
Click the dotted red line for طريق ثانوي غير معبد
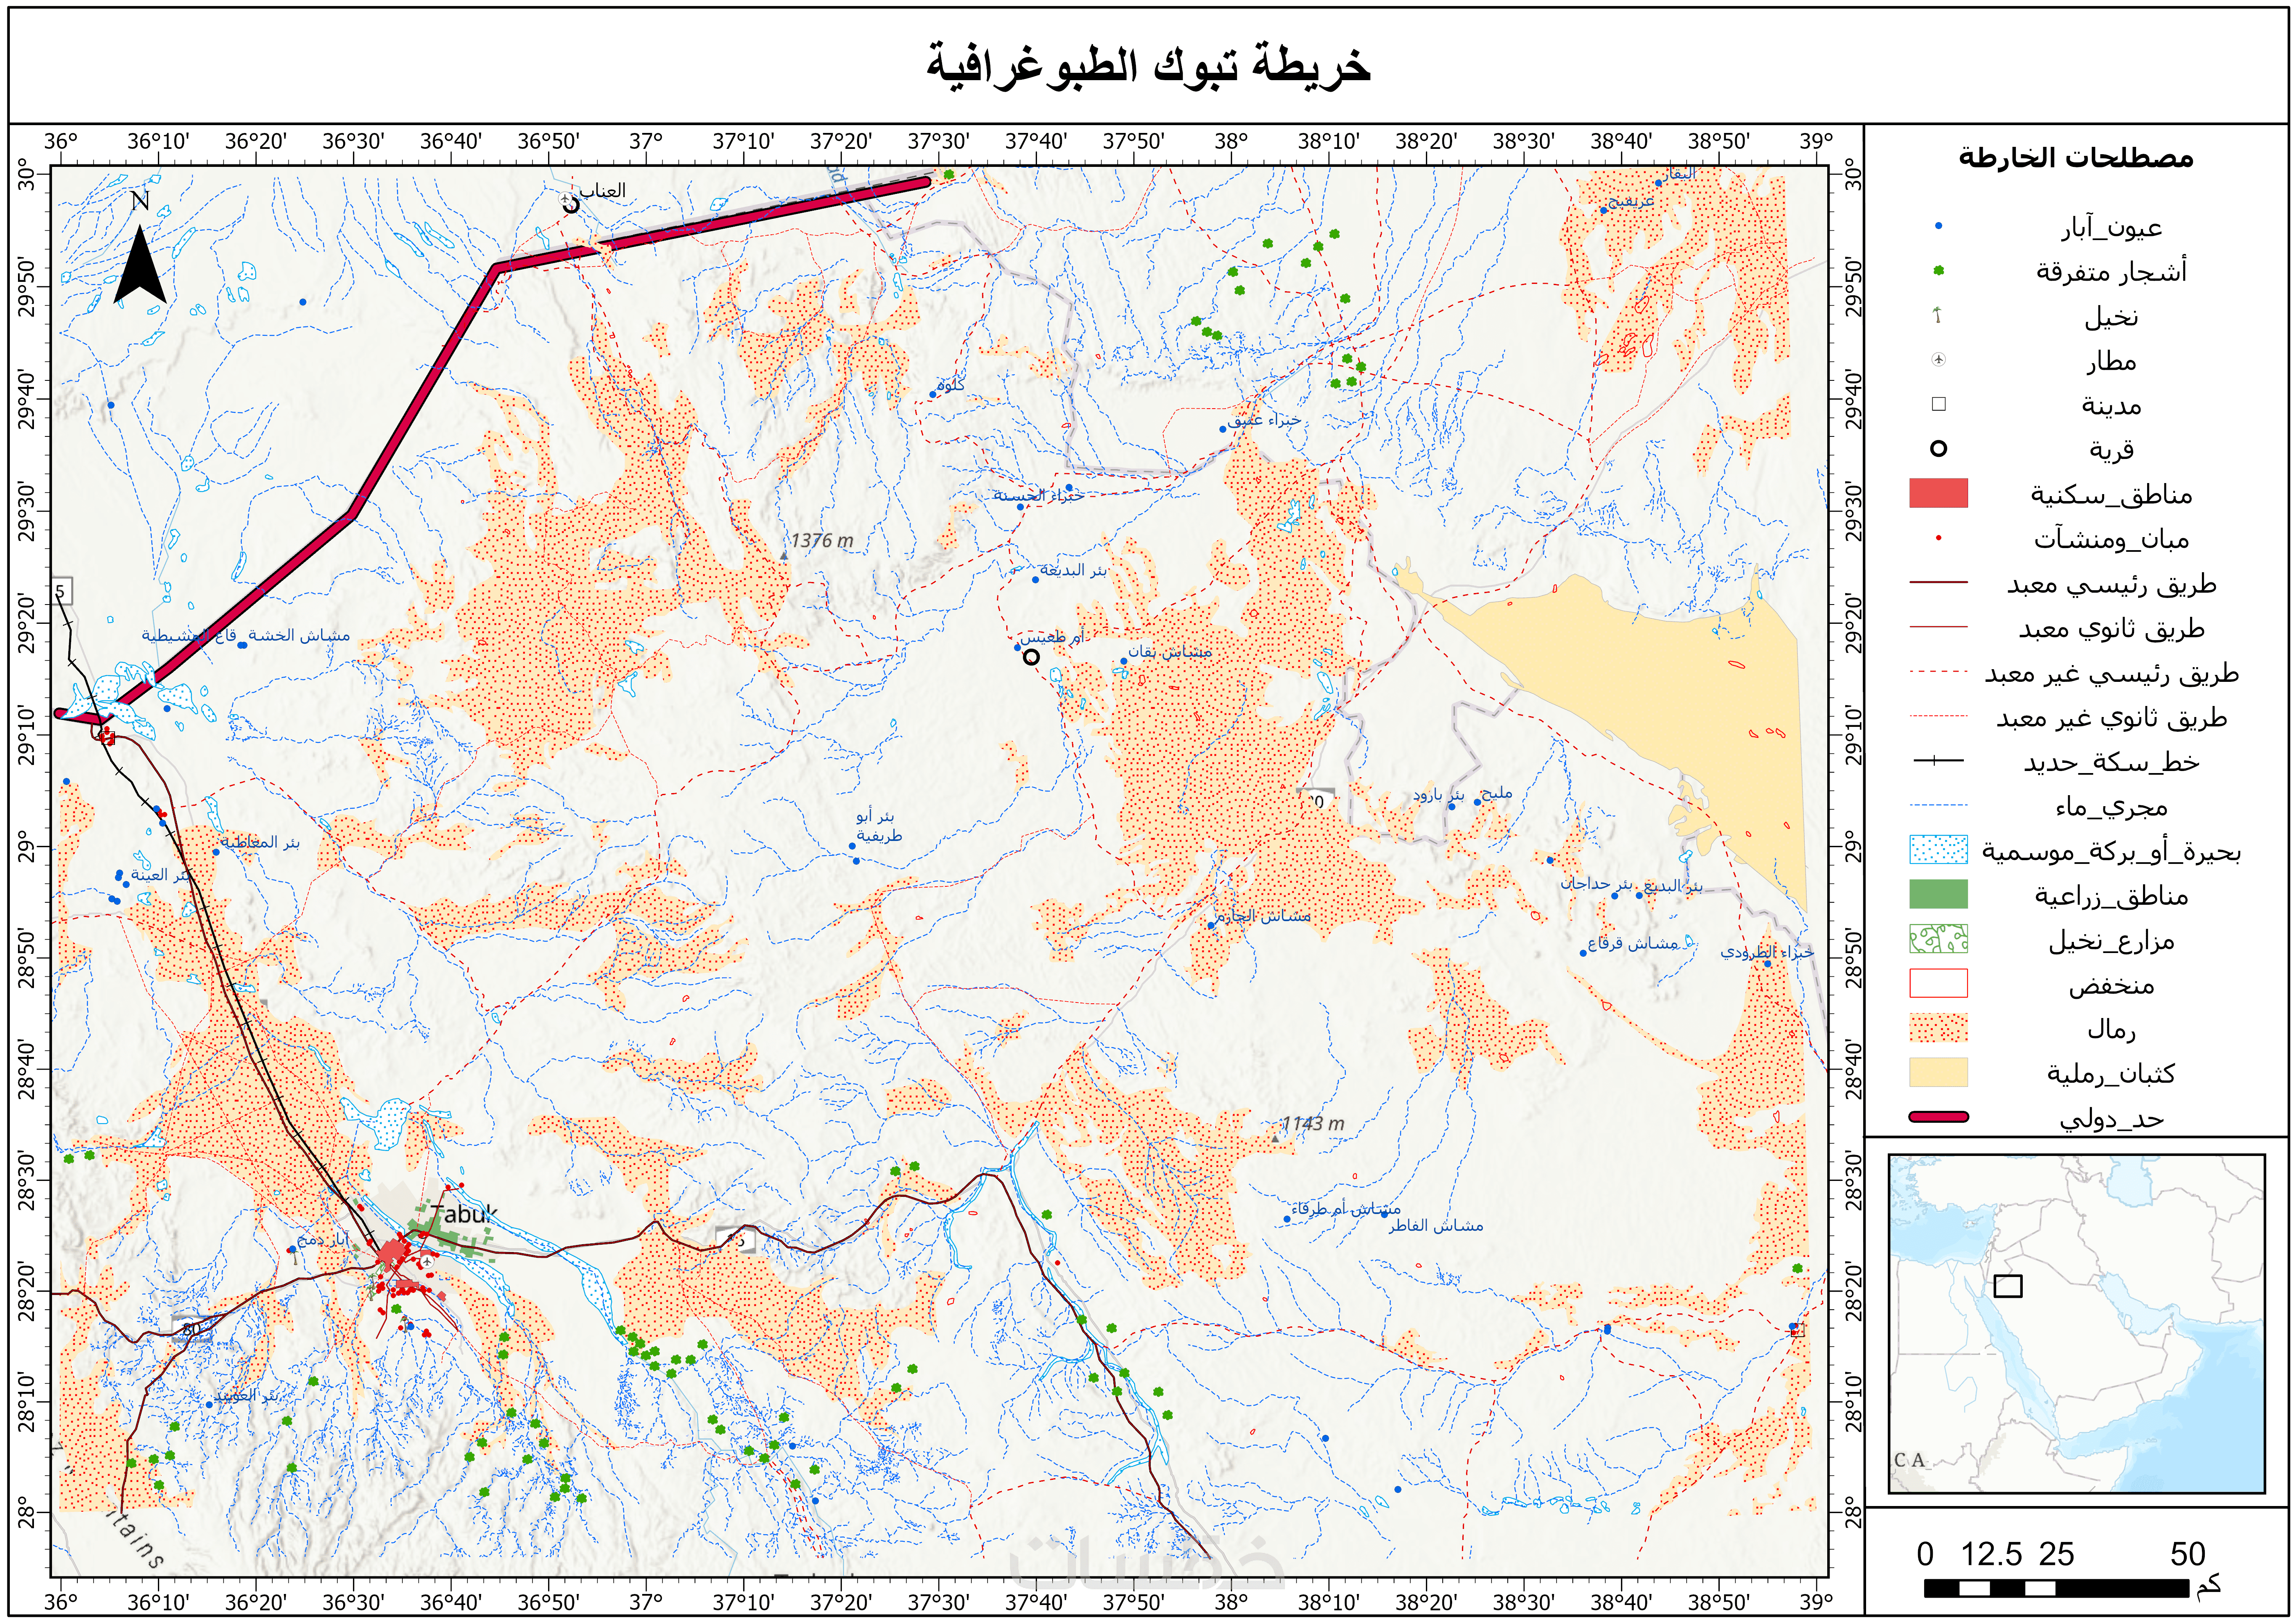click(x=1938, y=716)
